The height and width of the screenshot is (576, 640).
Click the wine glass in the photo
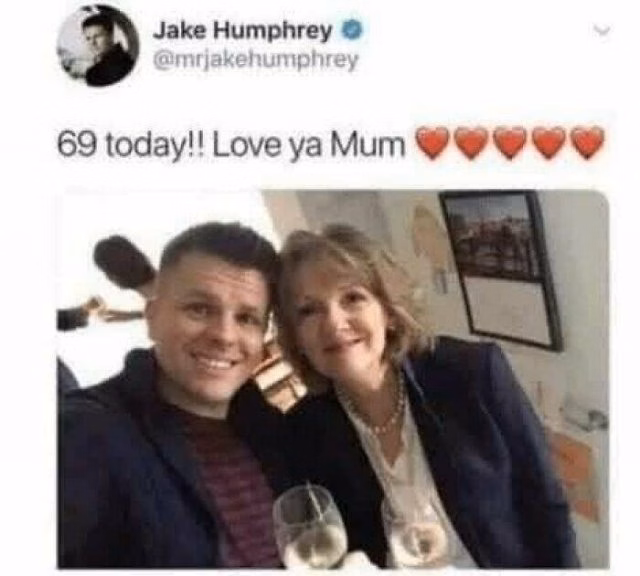[x=310, y=529]
